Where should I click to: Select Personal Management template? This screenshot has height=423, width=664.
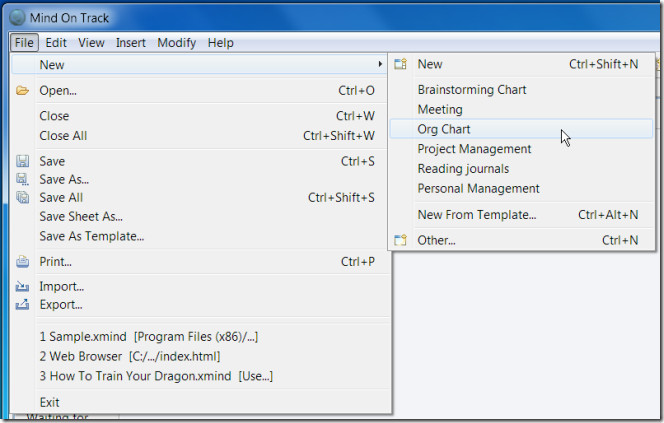pos(521,188)
